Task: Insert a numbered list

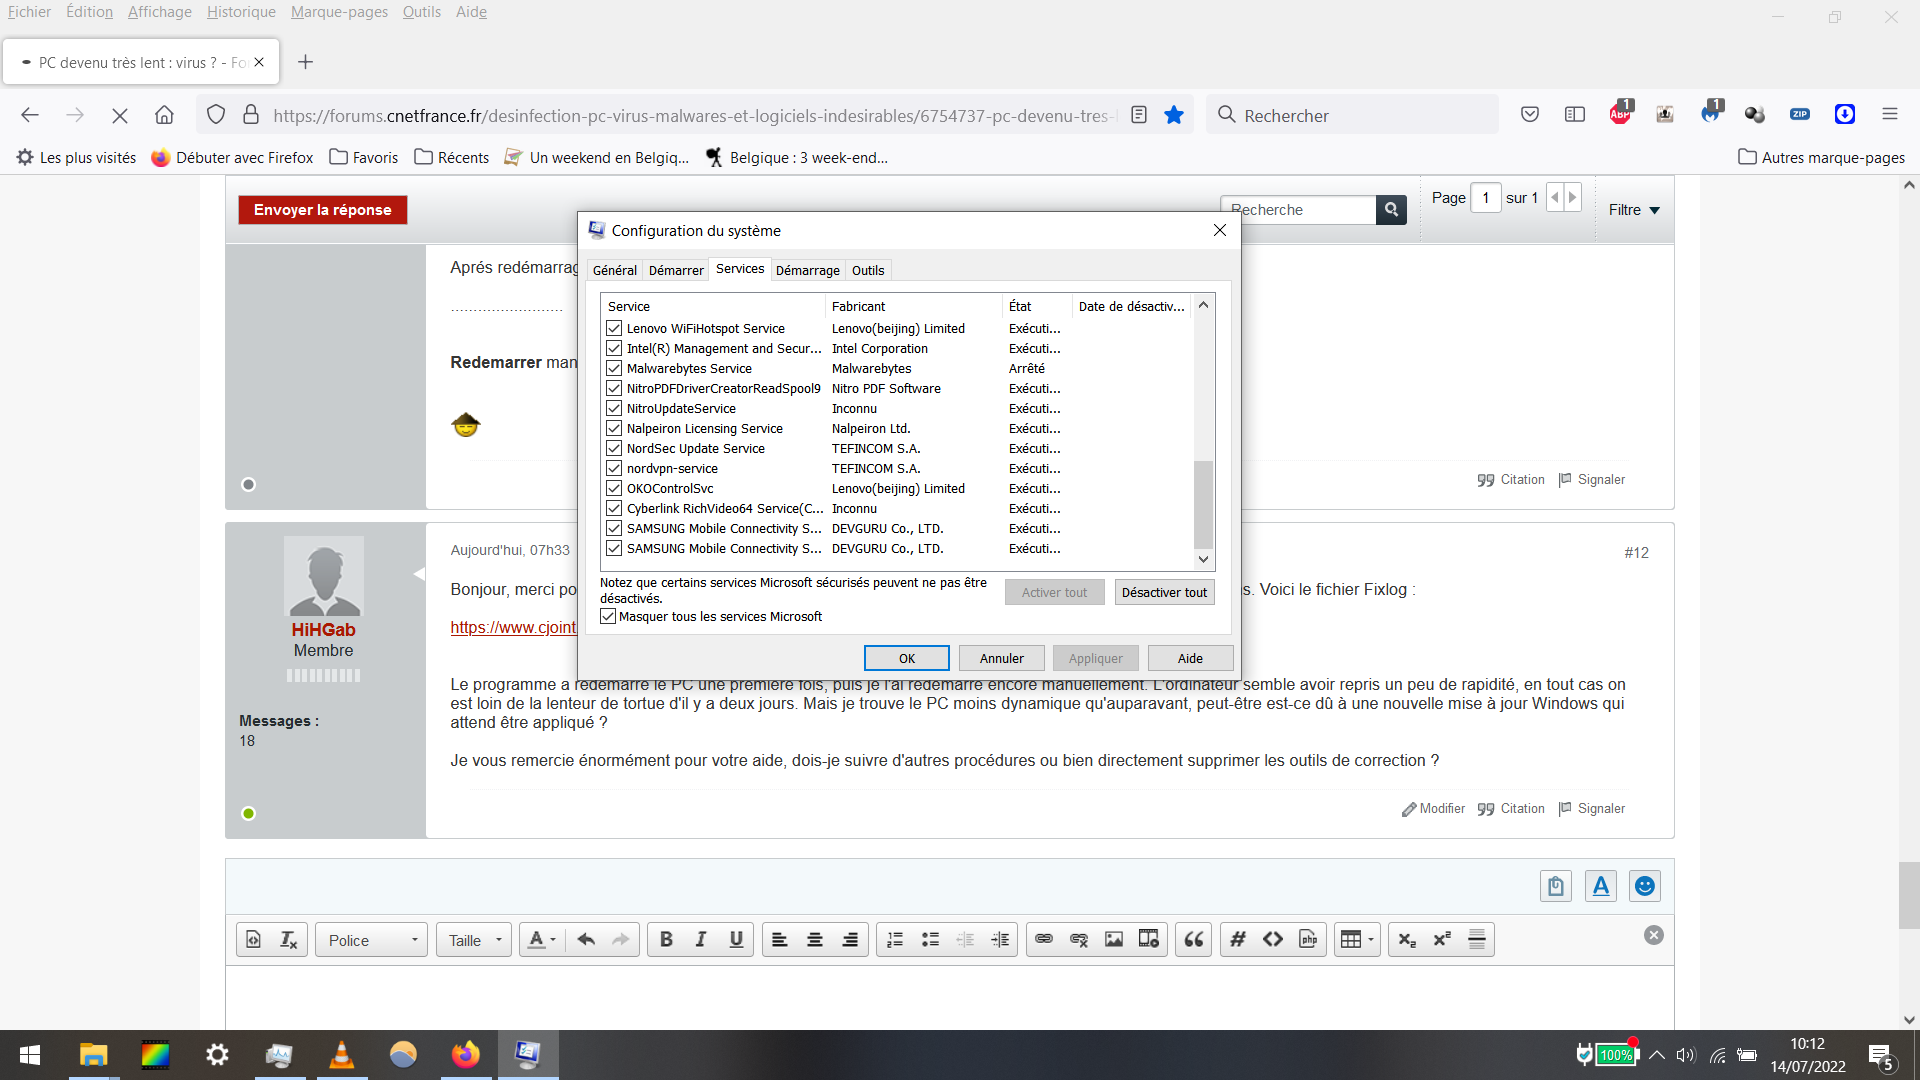Action: (x=895, y=940)
